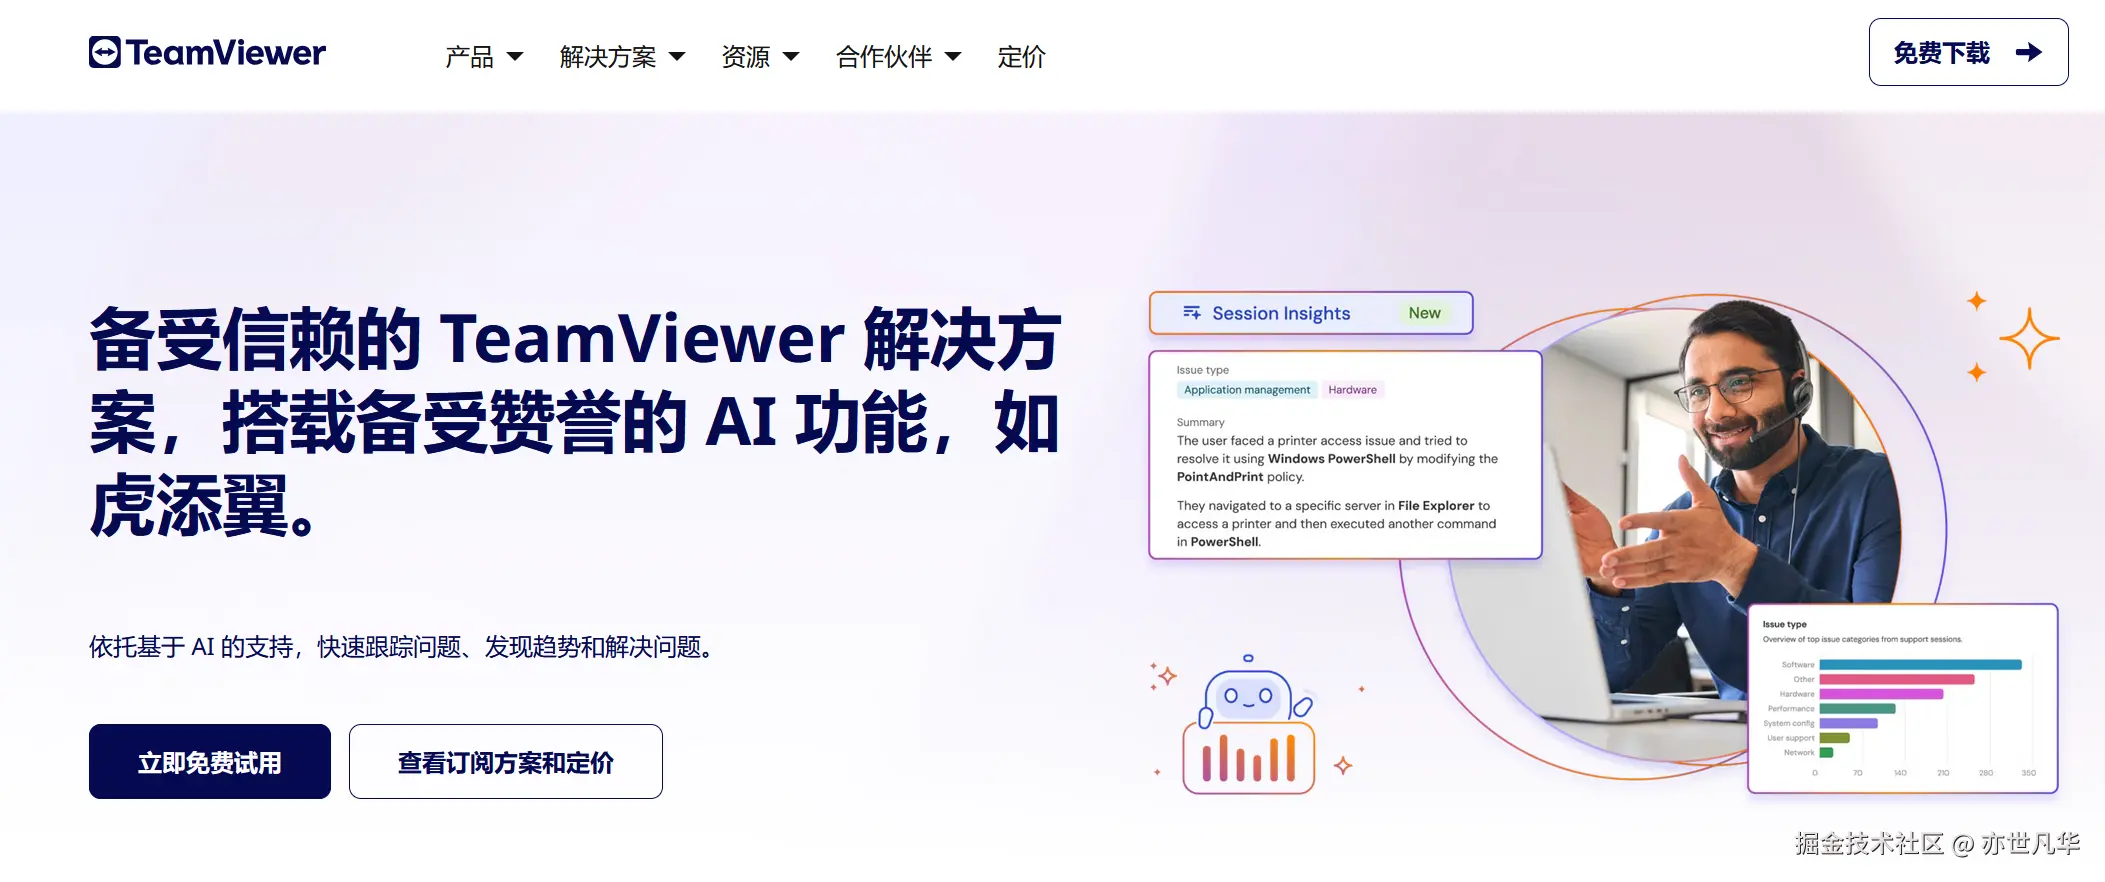Click the 免费下载 button
The image size is (2105, 882).
point(1968,52)
